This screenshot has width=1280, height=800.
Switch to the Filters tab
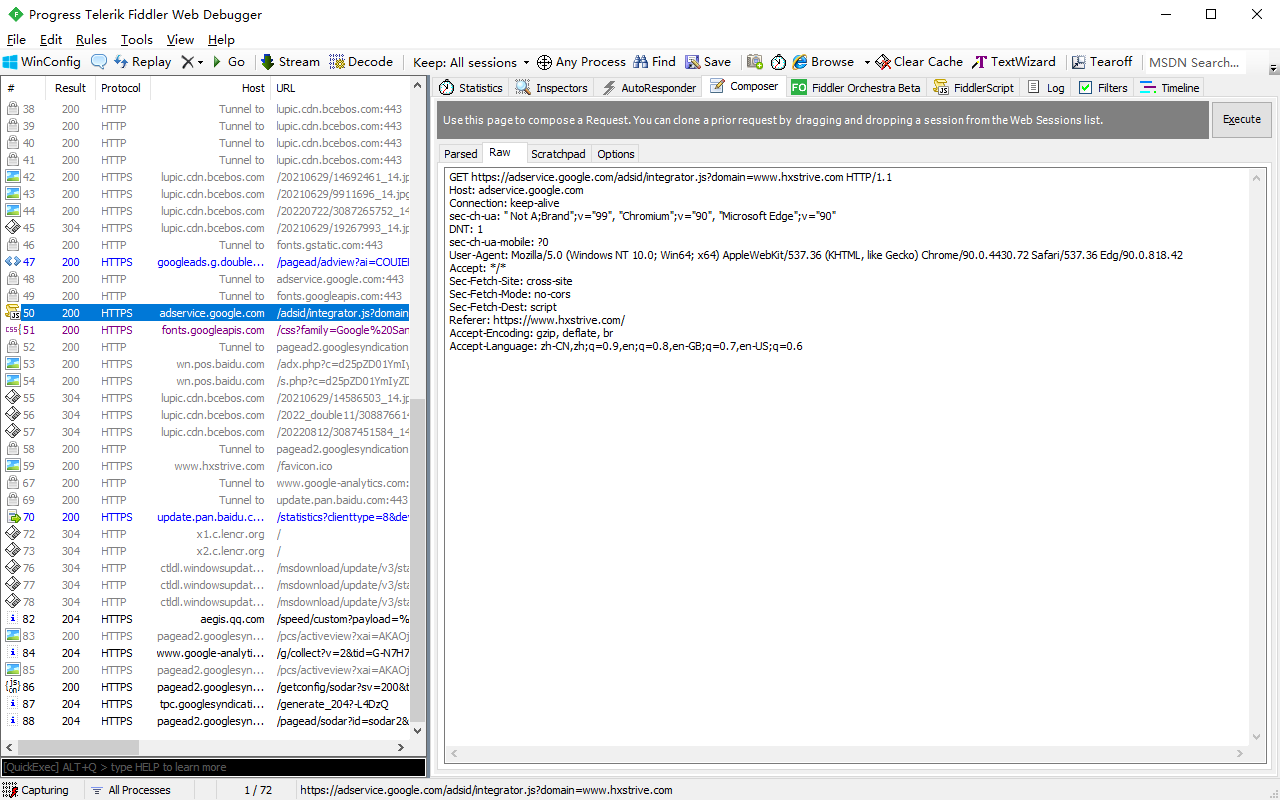[x=1103, y=88]
